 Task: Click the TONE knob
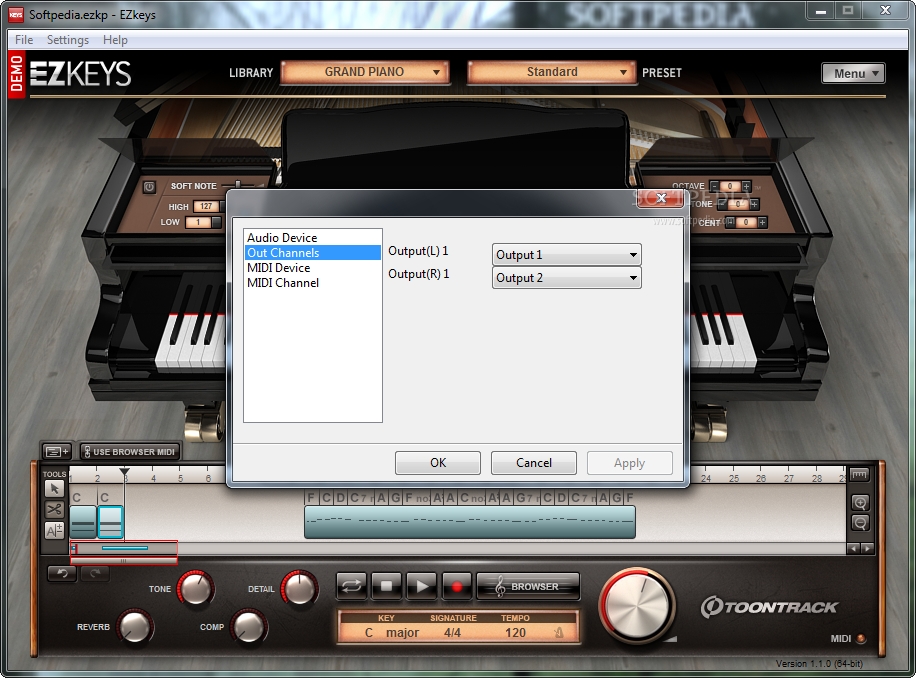coord(195,588)
